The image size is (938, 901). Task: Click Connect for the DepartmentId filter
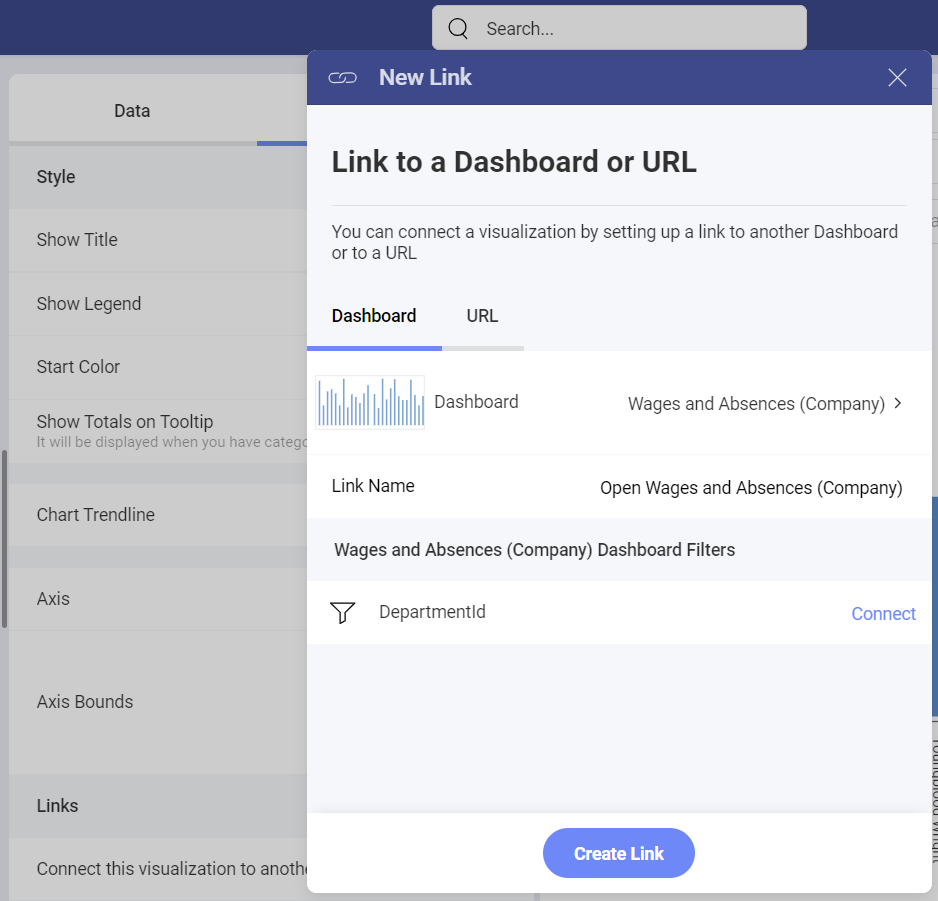[883, 614]
